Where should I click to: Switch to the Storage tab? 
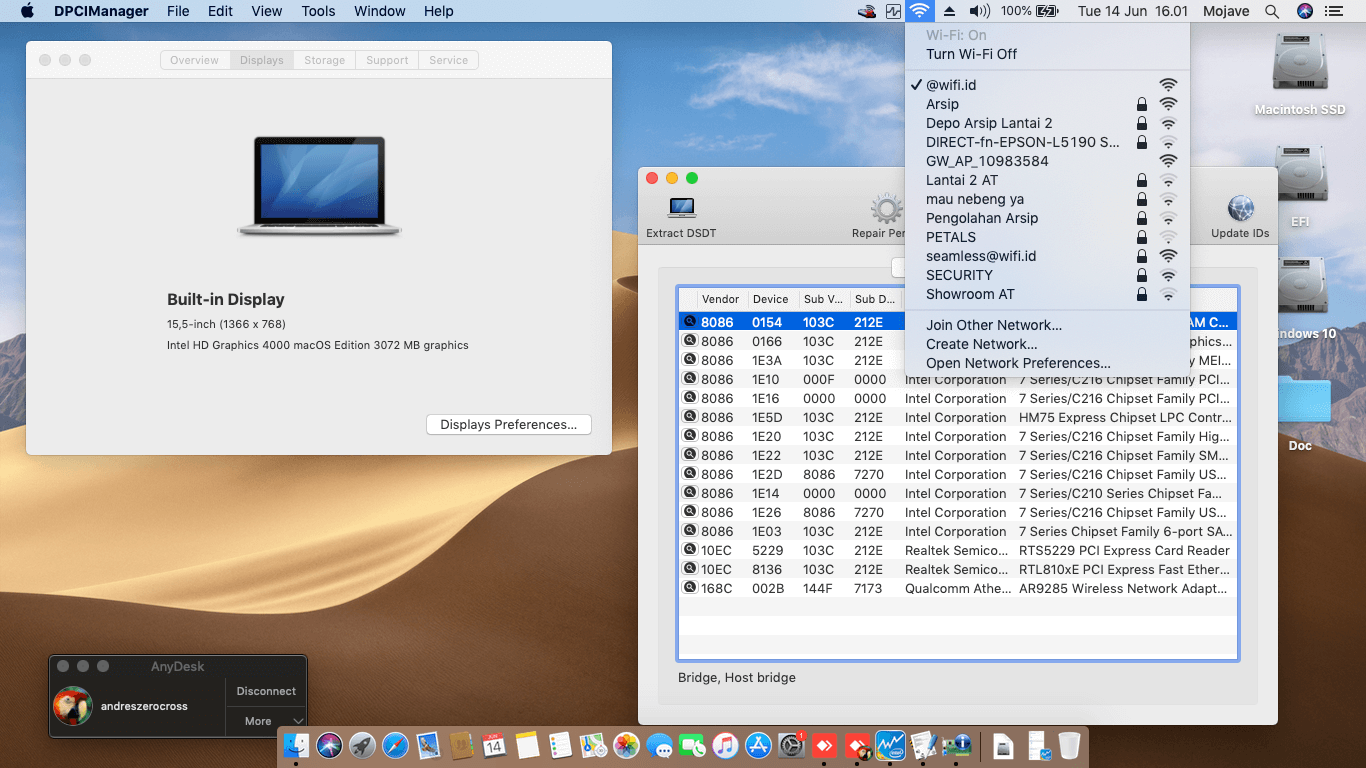pyautogui.click(x=324, y=60)
